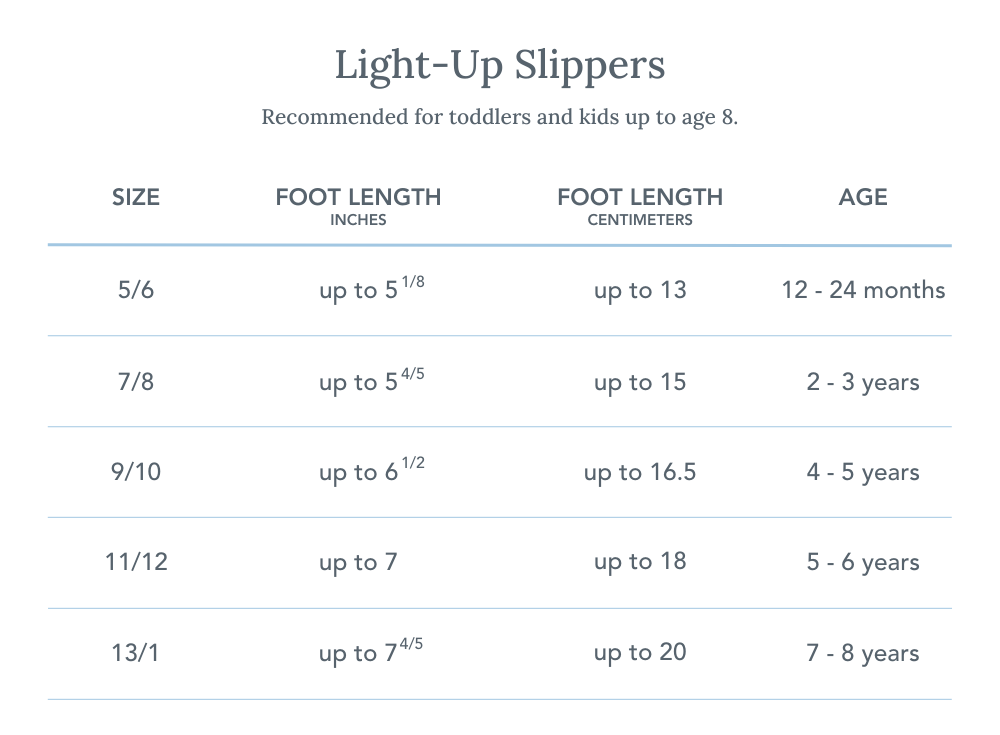Click the recommended age subtitle text
The height and width of the screenshot is (735, 1000).
500,117
